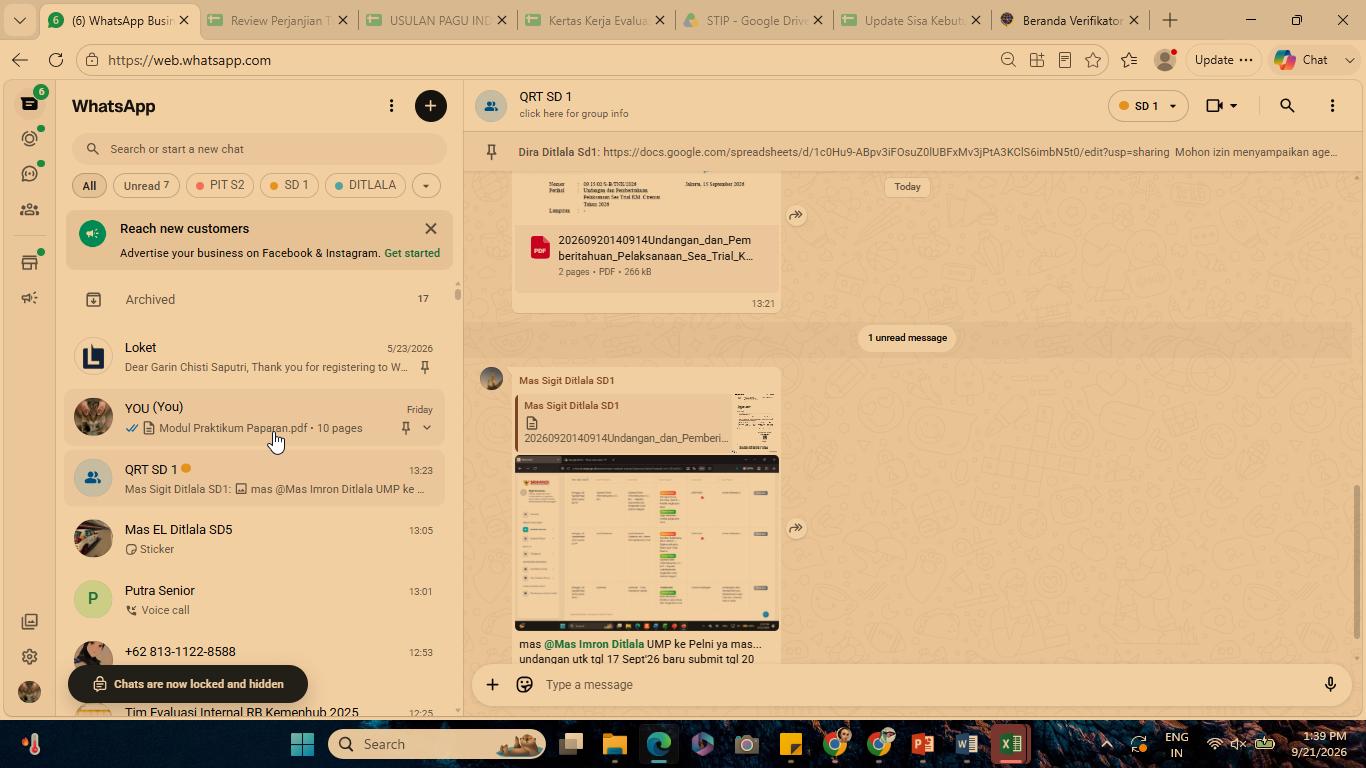
Task: Search inside the QRT SD 1 chat
Action: coord(1287,106)
